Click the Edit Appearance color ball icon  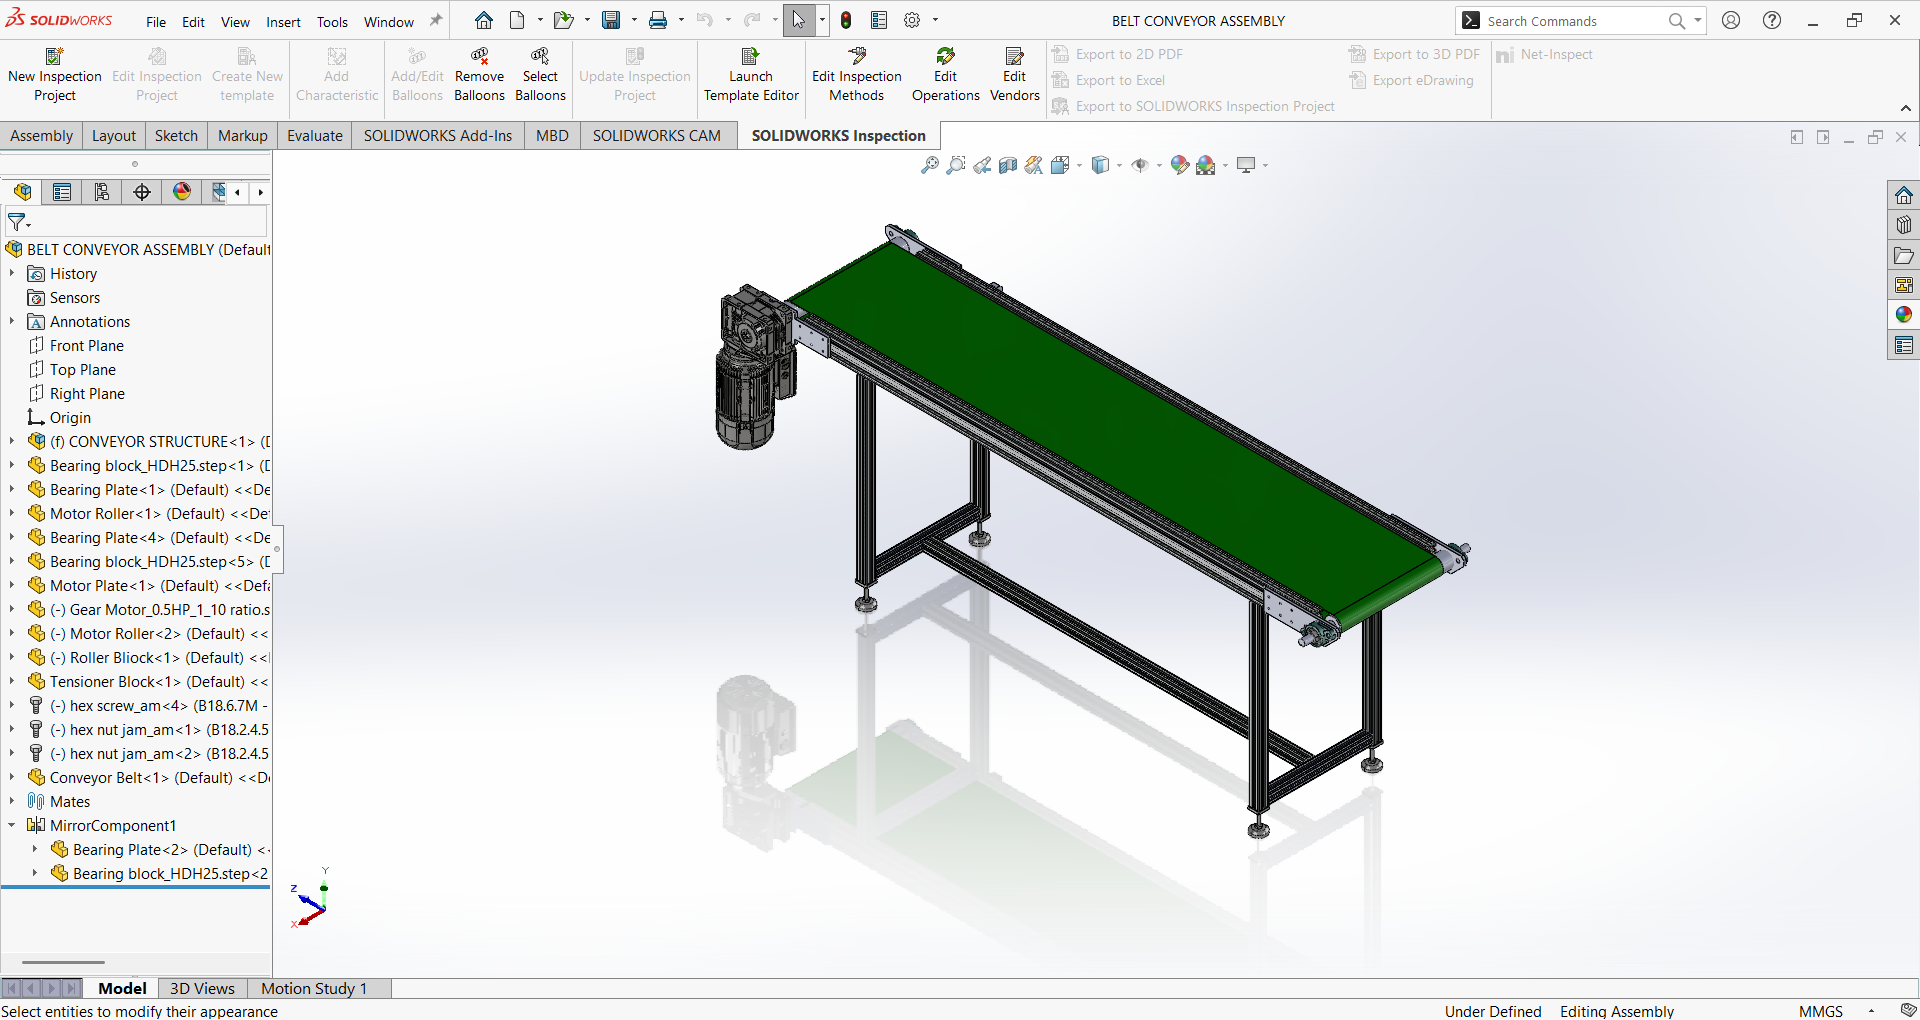coord(1179,165)
